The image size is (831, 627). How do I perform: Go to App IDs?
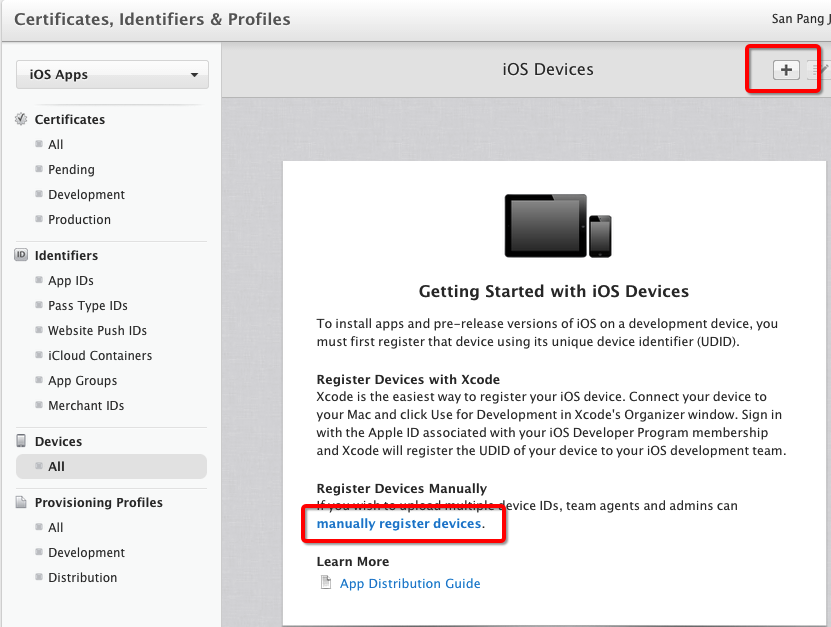point(70,280)
